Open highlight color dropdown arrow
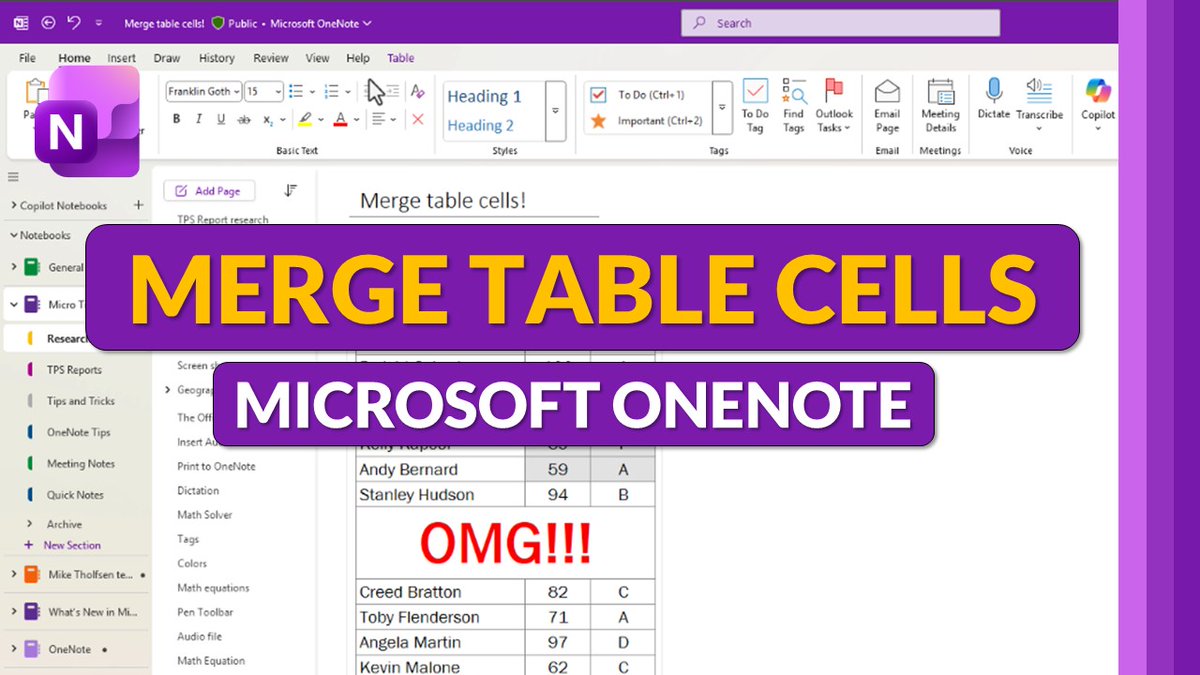This screenshot has width=1200, height=675. 321,120
